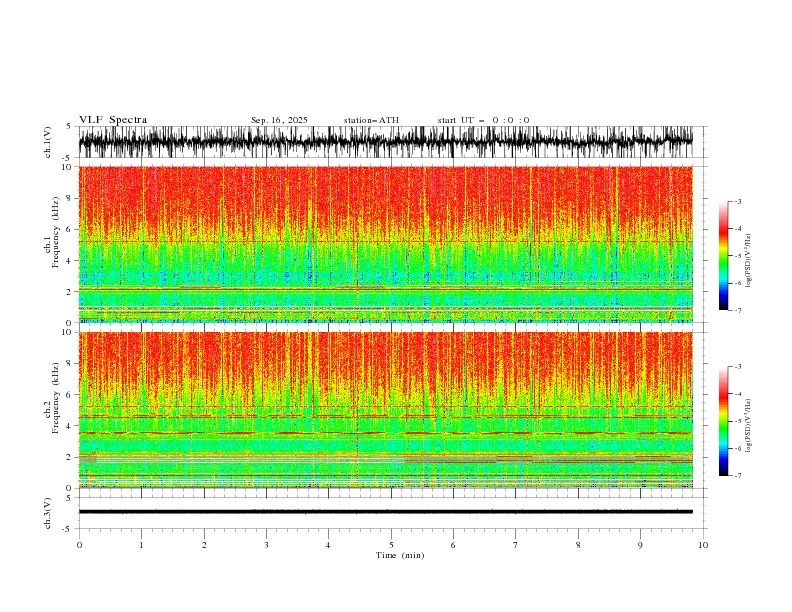
Task: Click time axis tick label "1" at bottom
Action: [x=141, y=545]
